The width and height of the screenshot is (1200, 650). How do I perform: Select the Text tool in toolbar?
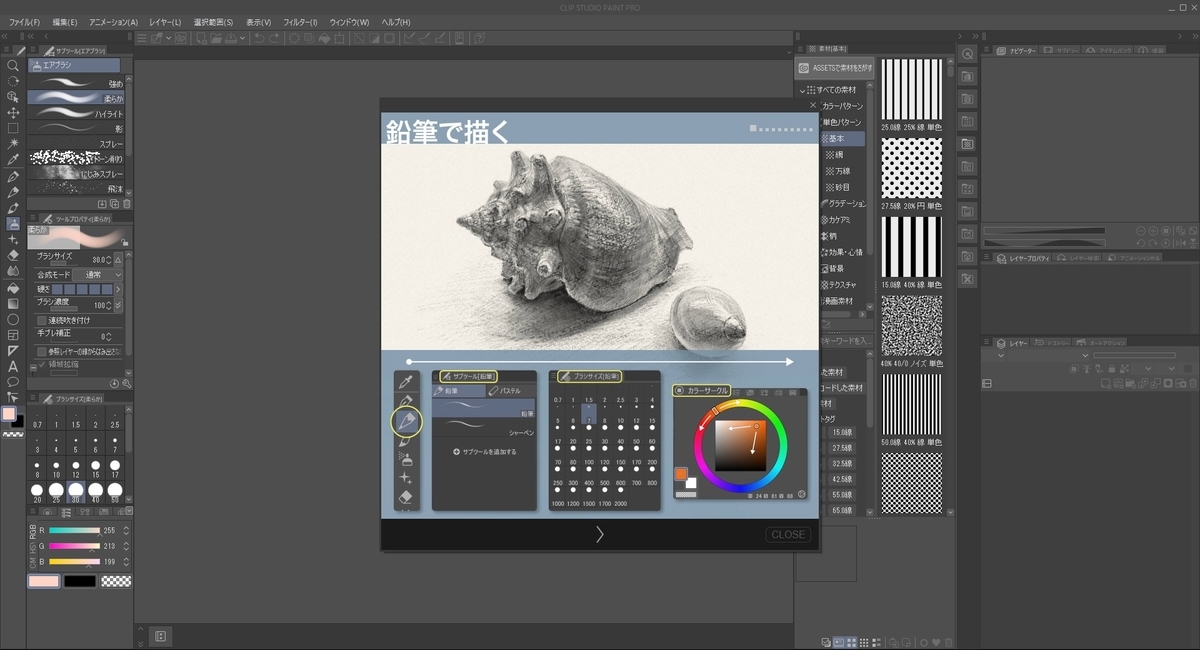coord(13,366)
